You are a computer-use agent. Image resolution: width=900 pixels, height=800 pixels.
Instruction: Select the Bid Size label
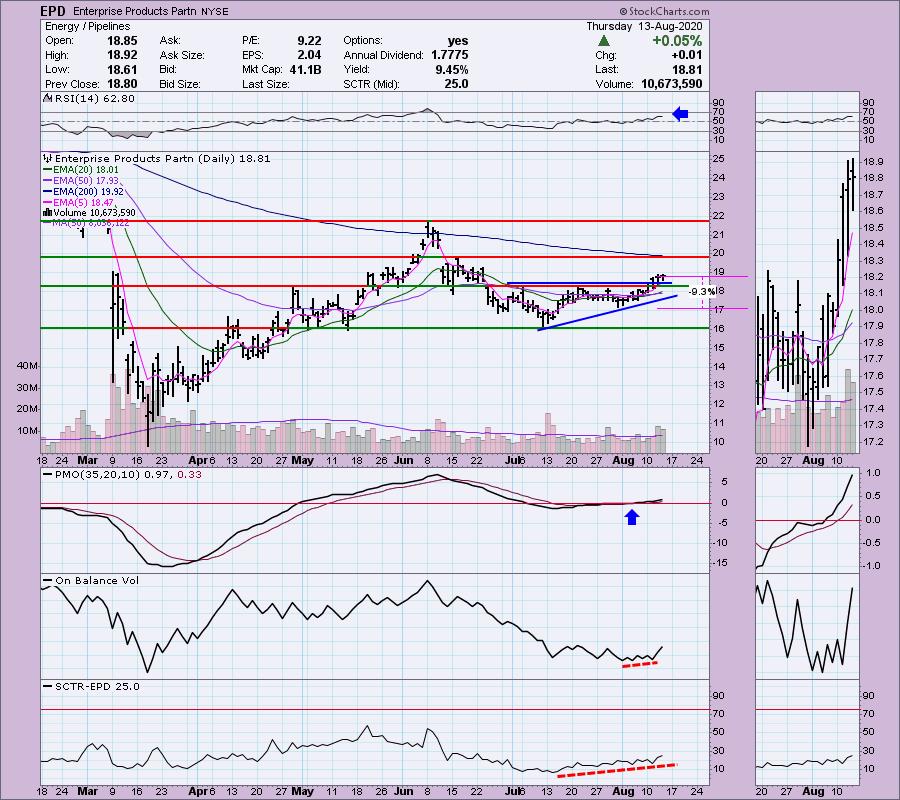pos(180,84)
